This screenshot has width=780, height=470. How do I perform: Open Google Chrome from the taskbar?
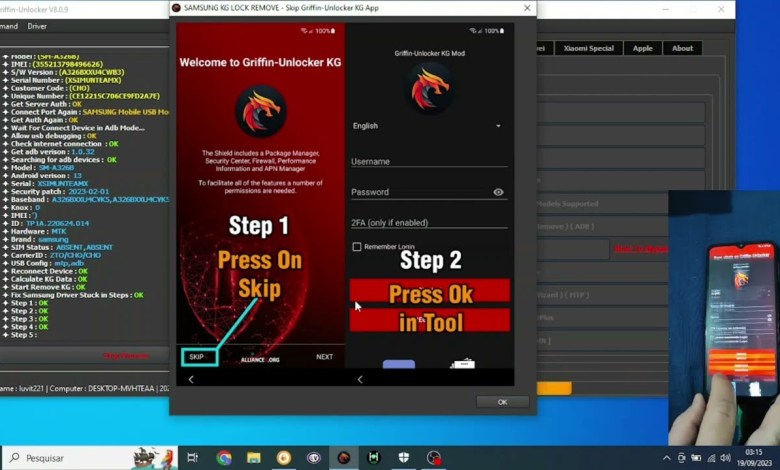(224, 458)
